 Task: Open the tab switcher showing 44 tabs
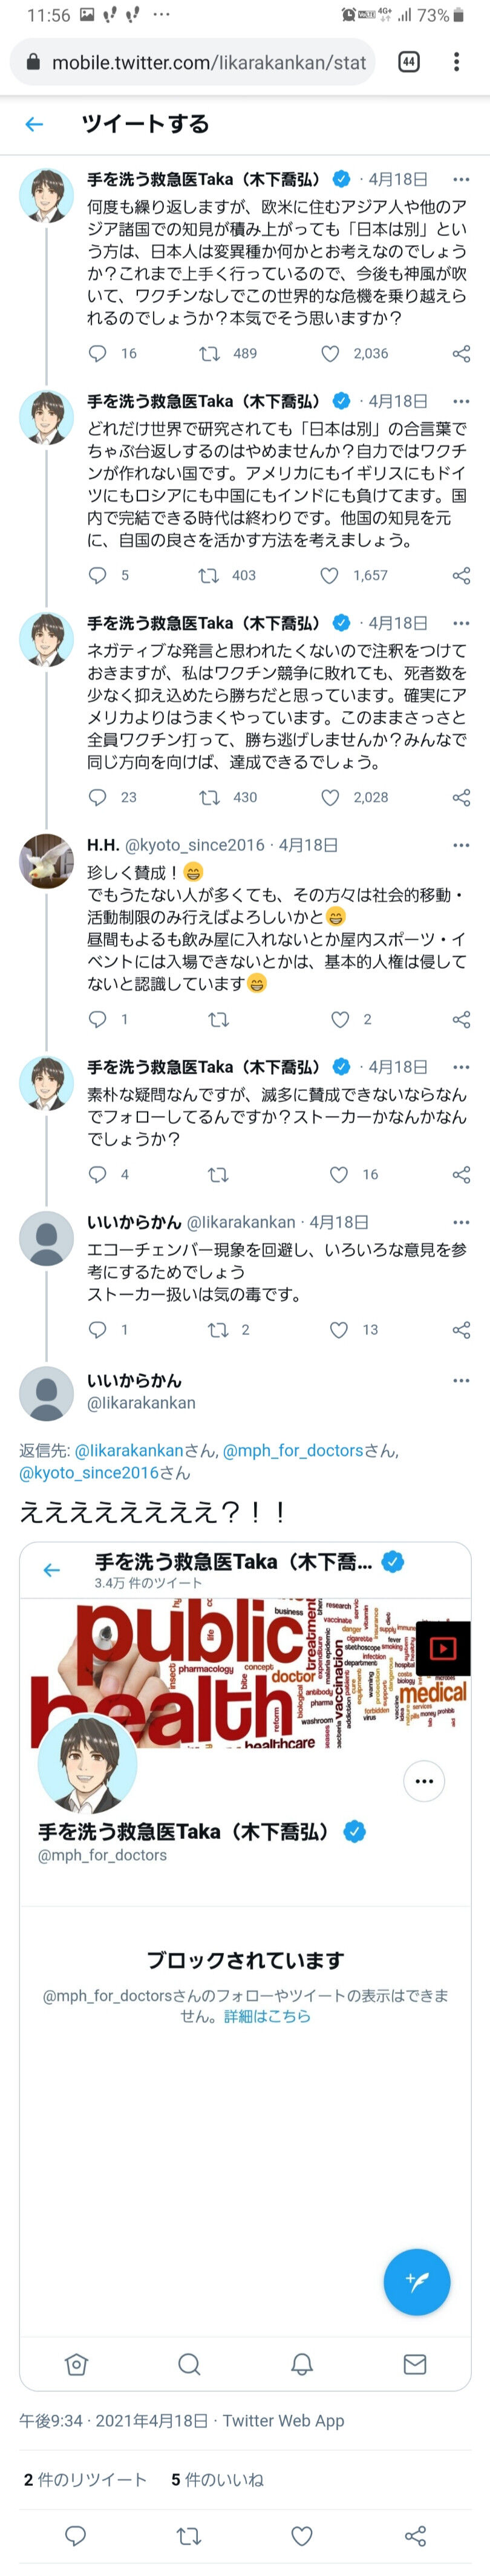(x=408, y=62)
